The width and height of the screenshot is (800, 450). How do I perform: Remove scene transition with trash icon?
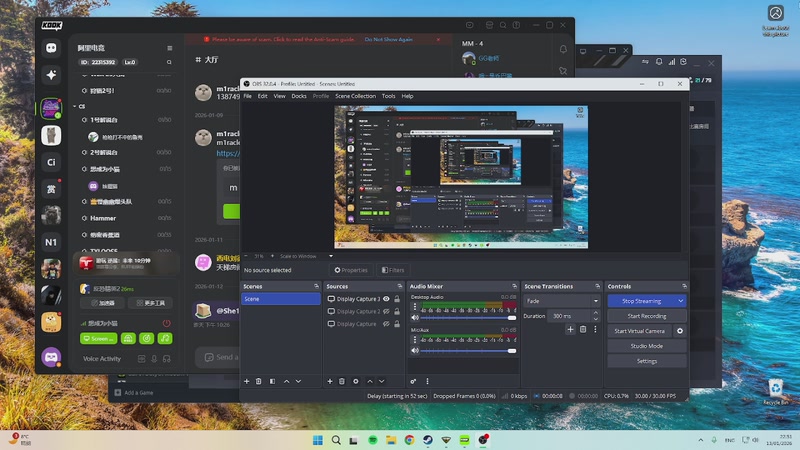coord(583,330)
